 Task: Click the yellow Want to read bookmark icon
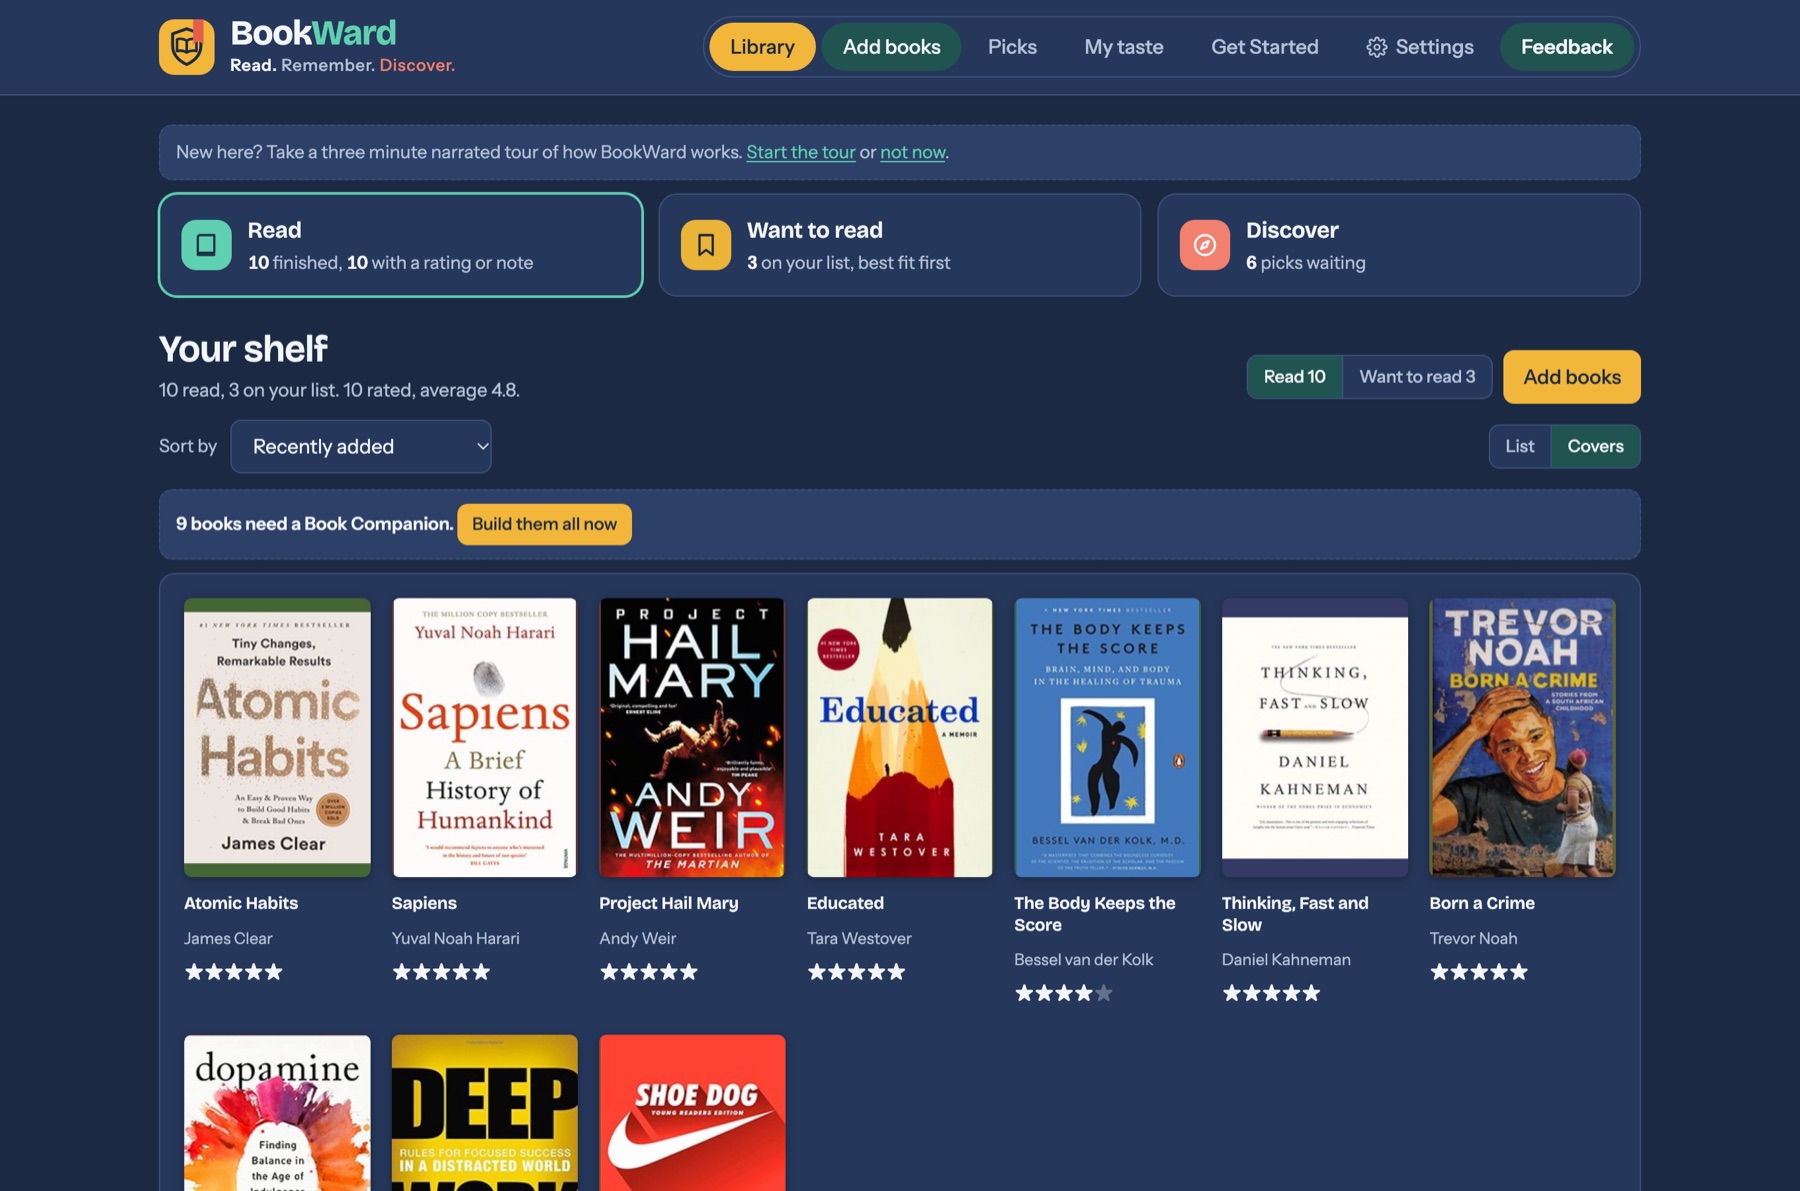[706, 245]
